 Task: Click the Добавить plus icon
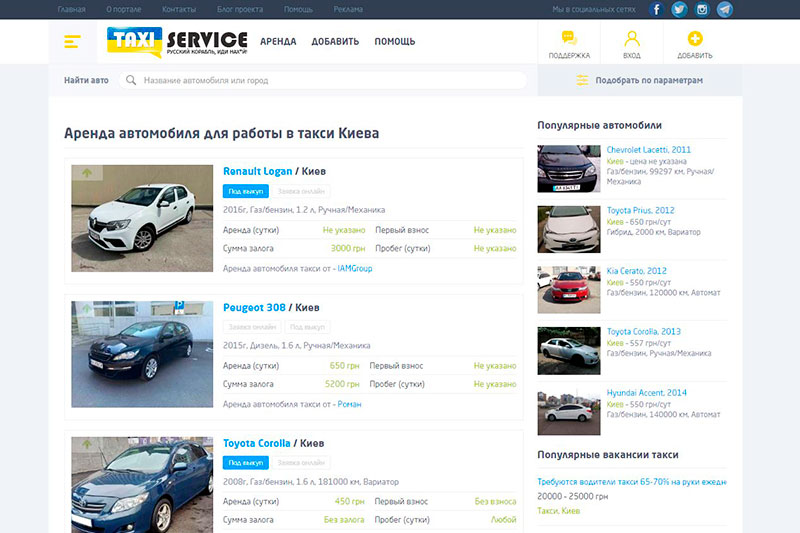(x=695, y=38)
